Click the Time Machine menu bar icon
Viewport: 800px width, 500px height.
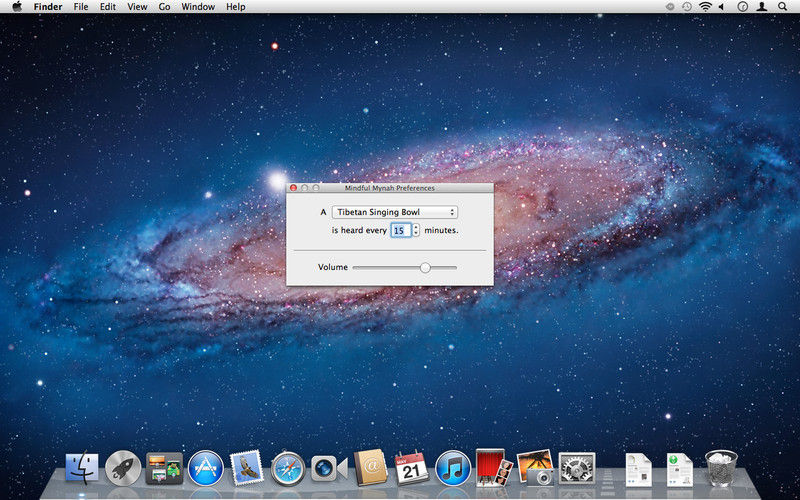[687, 7]
